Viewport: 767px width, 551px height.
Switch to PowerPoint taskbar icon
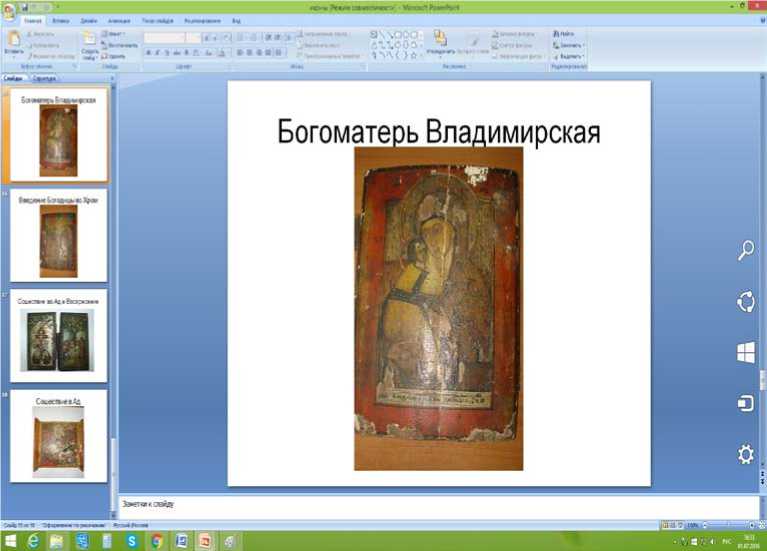206,541
